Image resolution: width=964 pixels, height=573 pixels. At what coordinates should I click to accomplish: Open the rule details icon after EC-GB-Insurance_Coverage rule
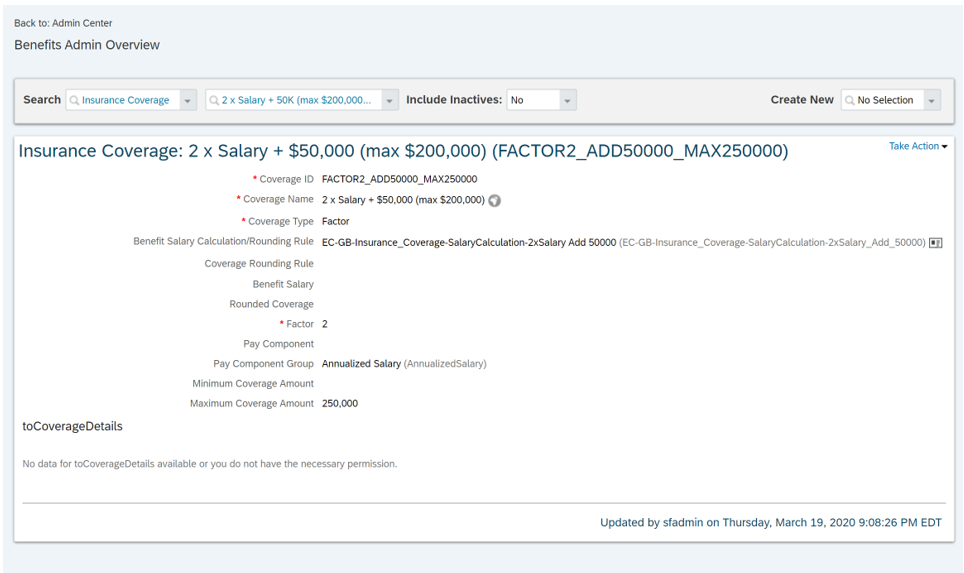(x=935, y=243)
